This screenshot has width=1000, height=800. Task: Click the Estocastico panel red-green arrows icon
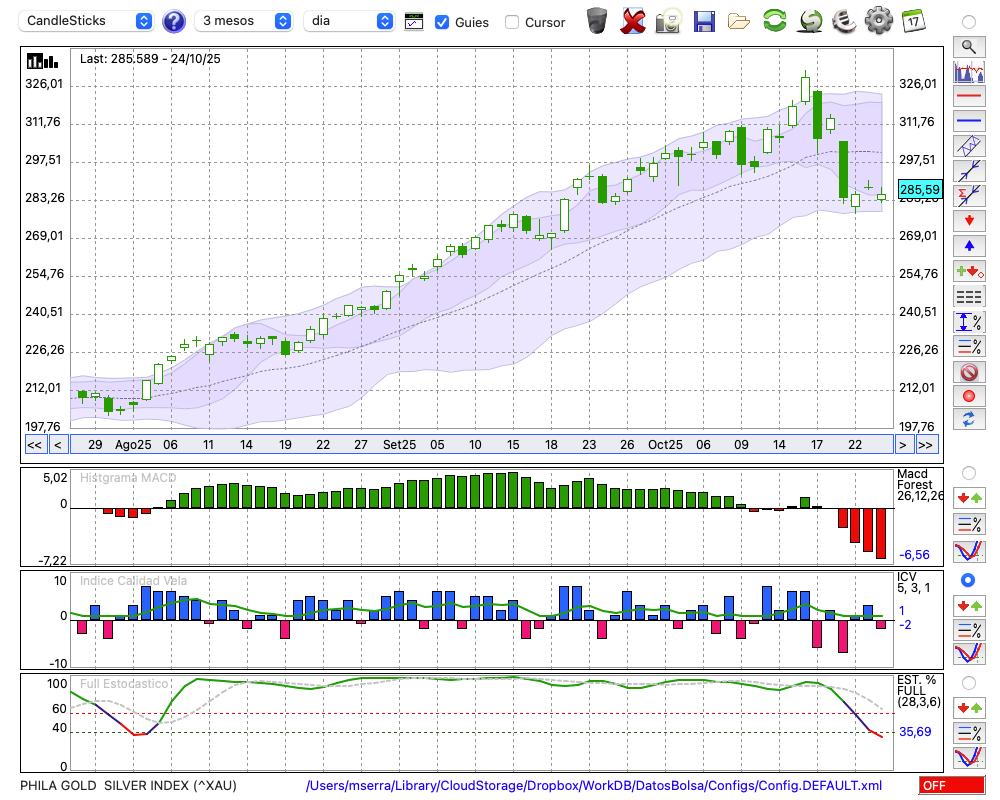[969, 708]
